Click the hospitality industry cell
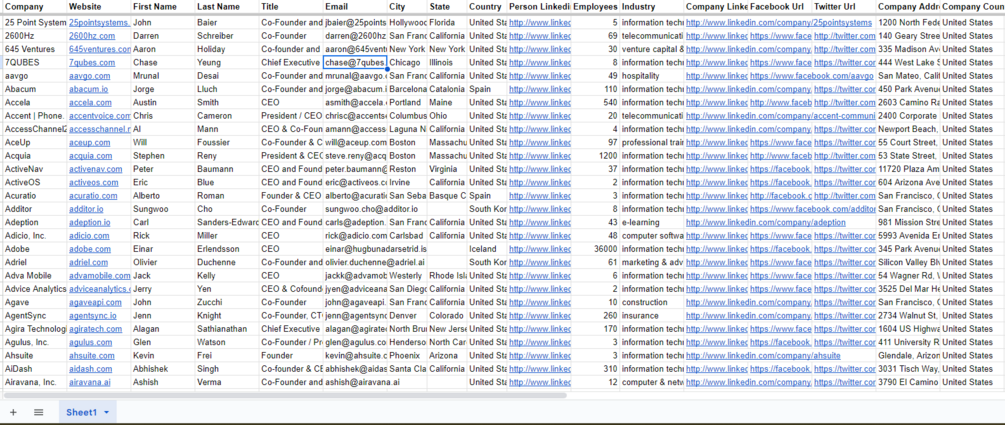The height and width of the screenshot is (425, 1005). pyautogui.click(x=652, y=76)
